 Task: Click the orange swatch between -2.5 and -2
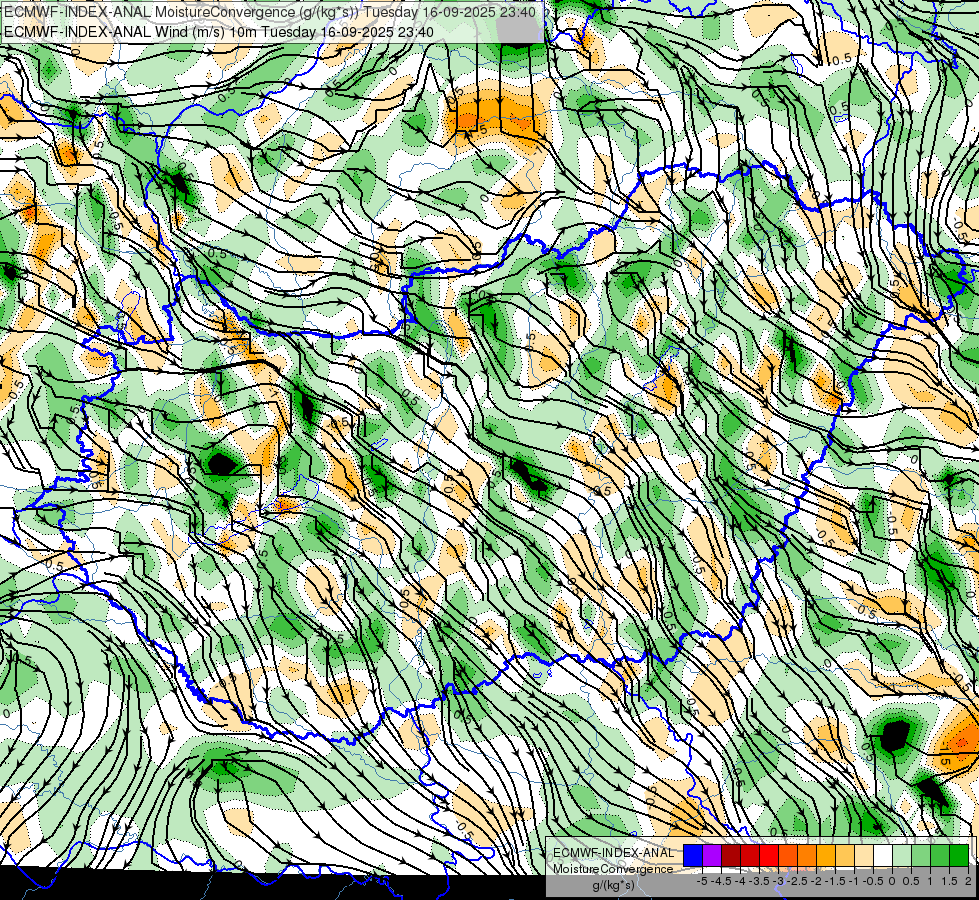(x=807, y=855)
